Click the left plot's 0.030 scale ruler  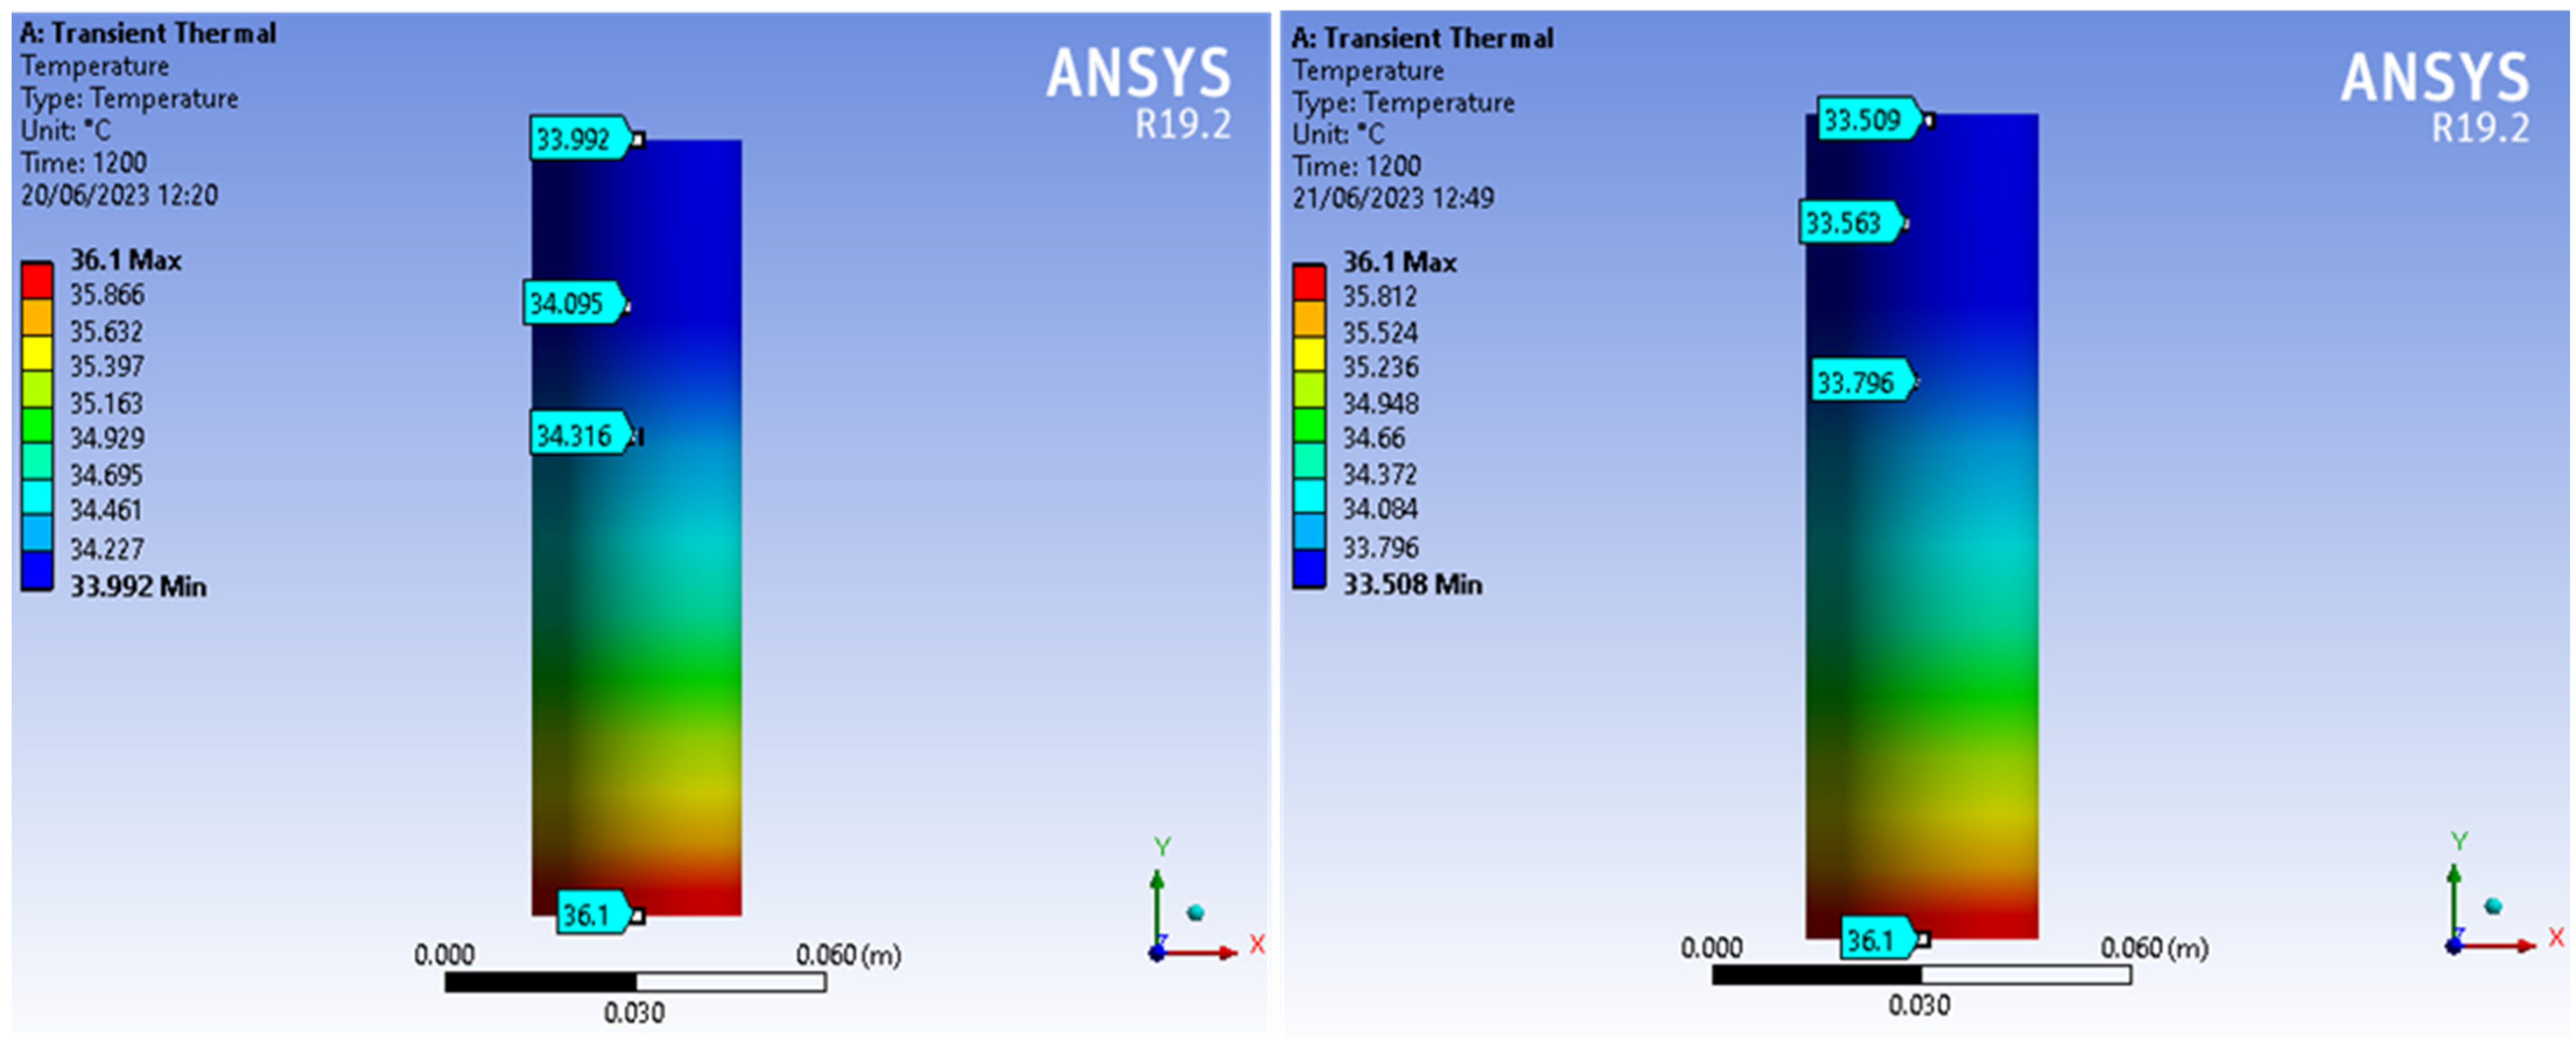pyautogui.click(x=635, y=983)
